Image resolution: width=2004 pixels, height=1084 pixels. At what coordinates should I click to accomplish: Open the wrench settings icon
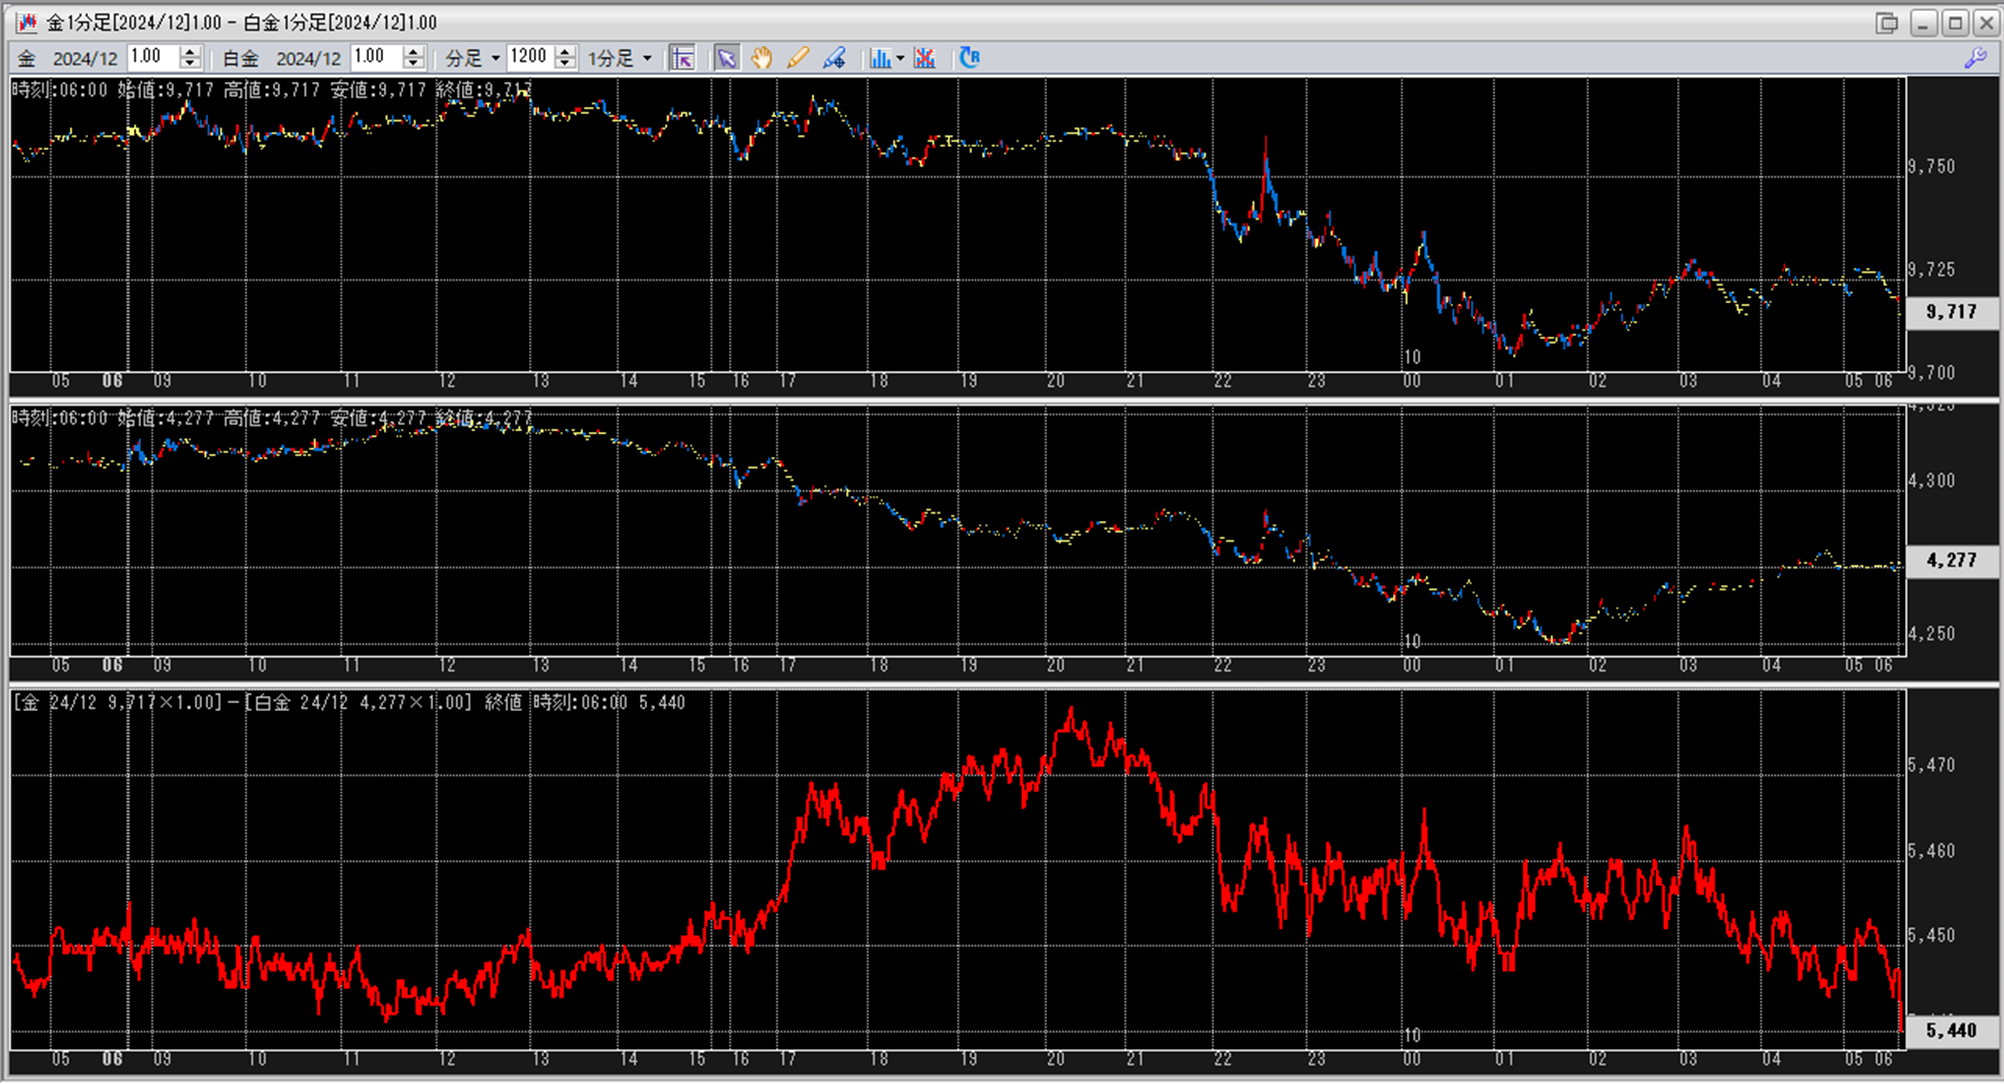pos(1975,58)
